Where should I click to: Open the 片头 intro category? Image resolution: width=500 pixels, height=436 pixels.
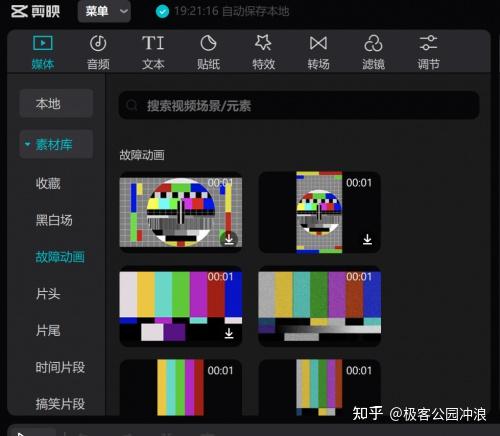(48, 294)
